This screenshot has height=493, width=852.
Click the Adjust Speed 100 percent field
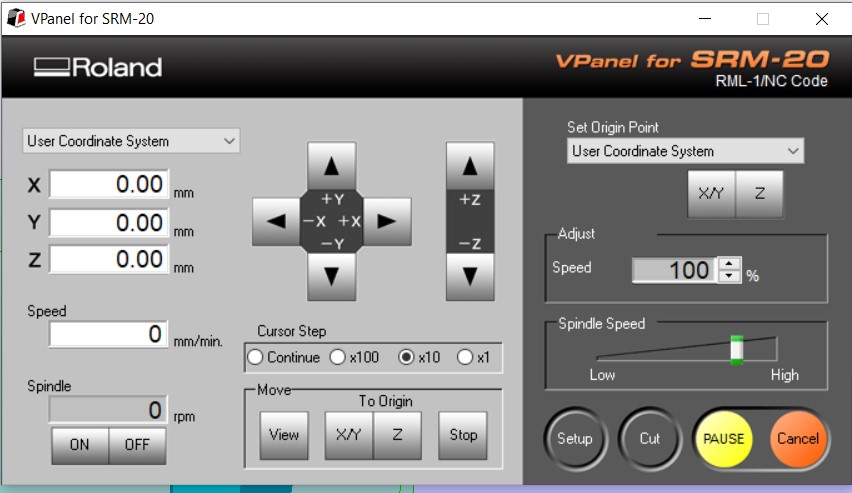(674, 270)
